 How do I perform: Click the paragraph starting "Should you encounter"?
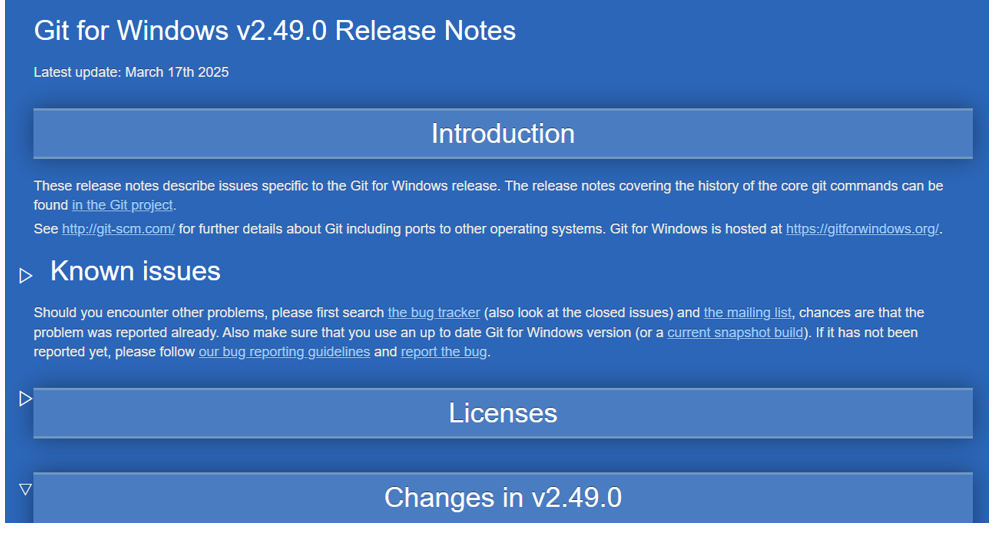coord(479,332)
